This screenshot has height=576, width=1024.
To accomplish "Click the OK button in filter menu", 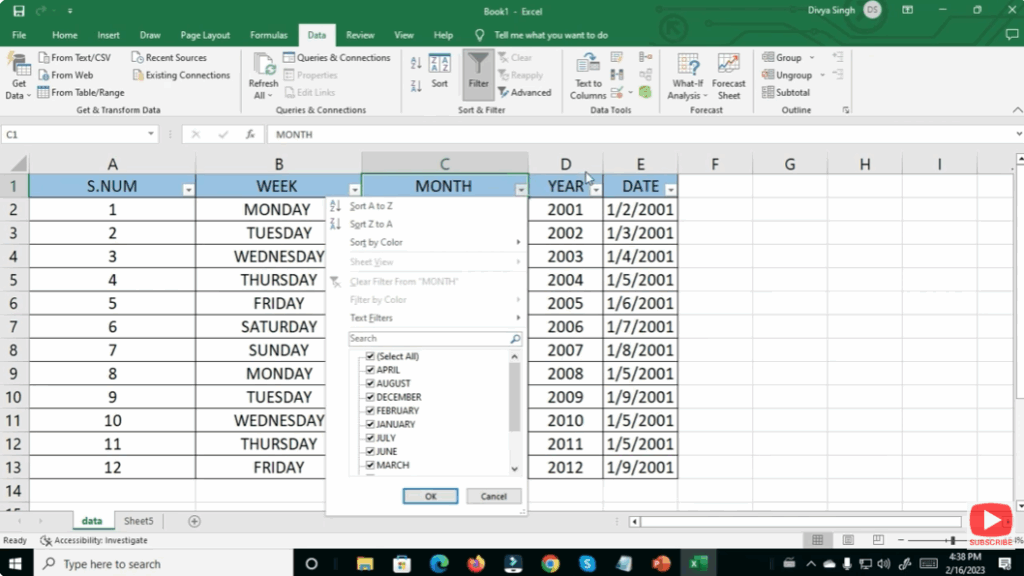I will [430, 496].
